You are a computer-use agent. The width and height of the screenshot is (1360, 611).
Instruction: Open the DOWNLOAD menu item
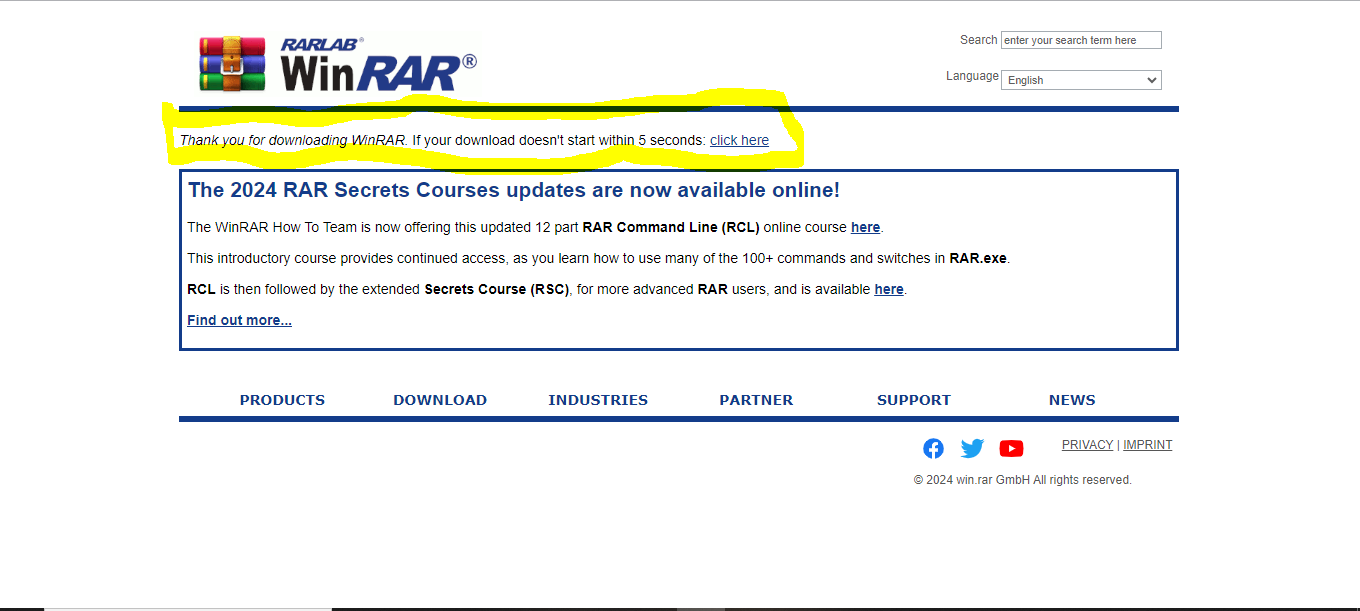[x=440, y=400]
